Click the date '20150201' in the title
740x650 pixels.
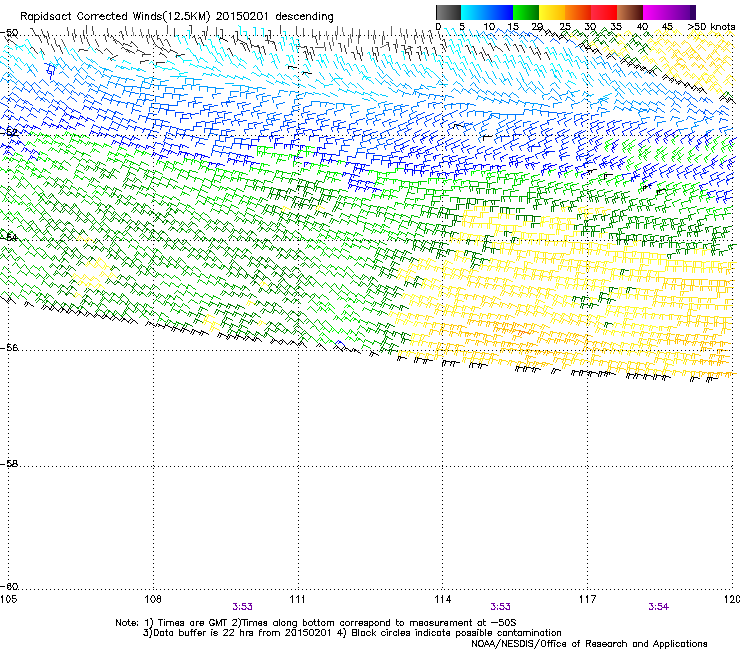[242, 17]
